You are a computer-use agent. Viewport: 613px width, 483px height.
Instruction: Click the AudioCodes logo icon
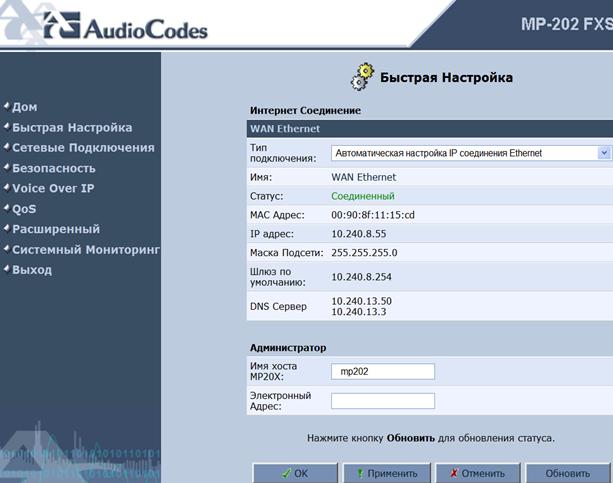tap(62, 25)
